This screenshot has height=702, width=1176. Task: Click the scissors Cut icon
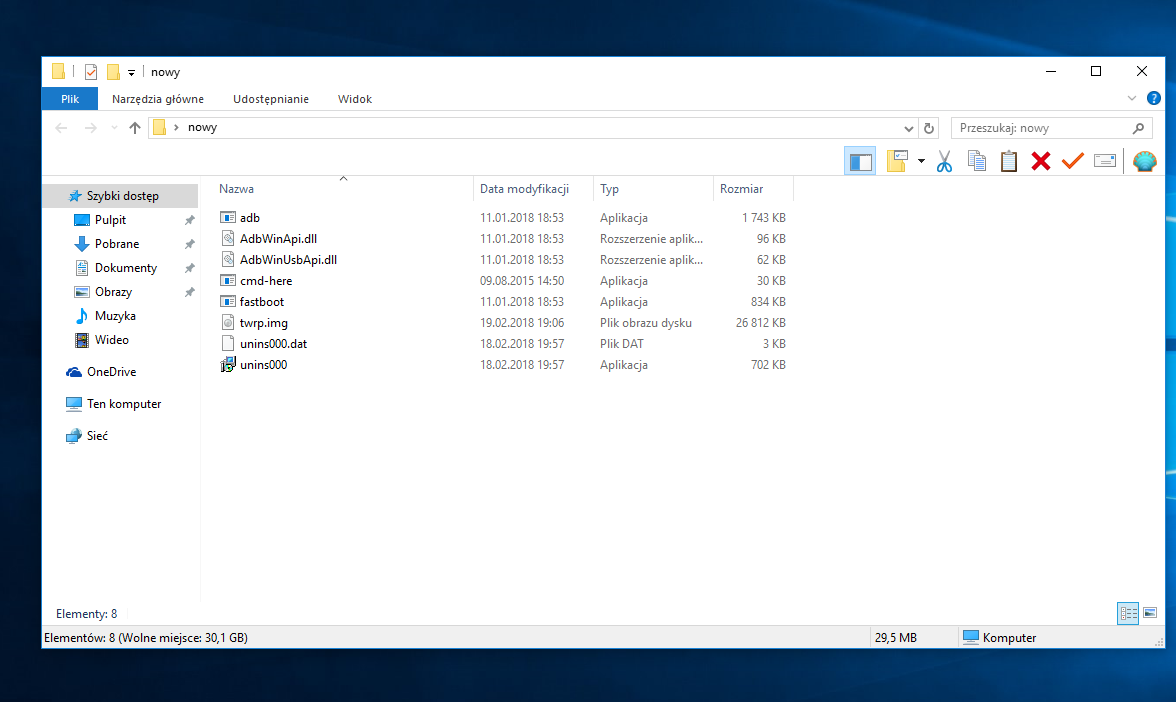tap(944, 161)
